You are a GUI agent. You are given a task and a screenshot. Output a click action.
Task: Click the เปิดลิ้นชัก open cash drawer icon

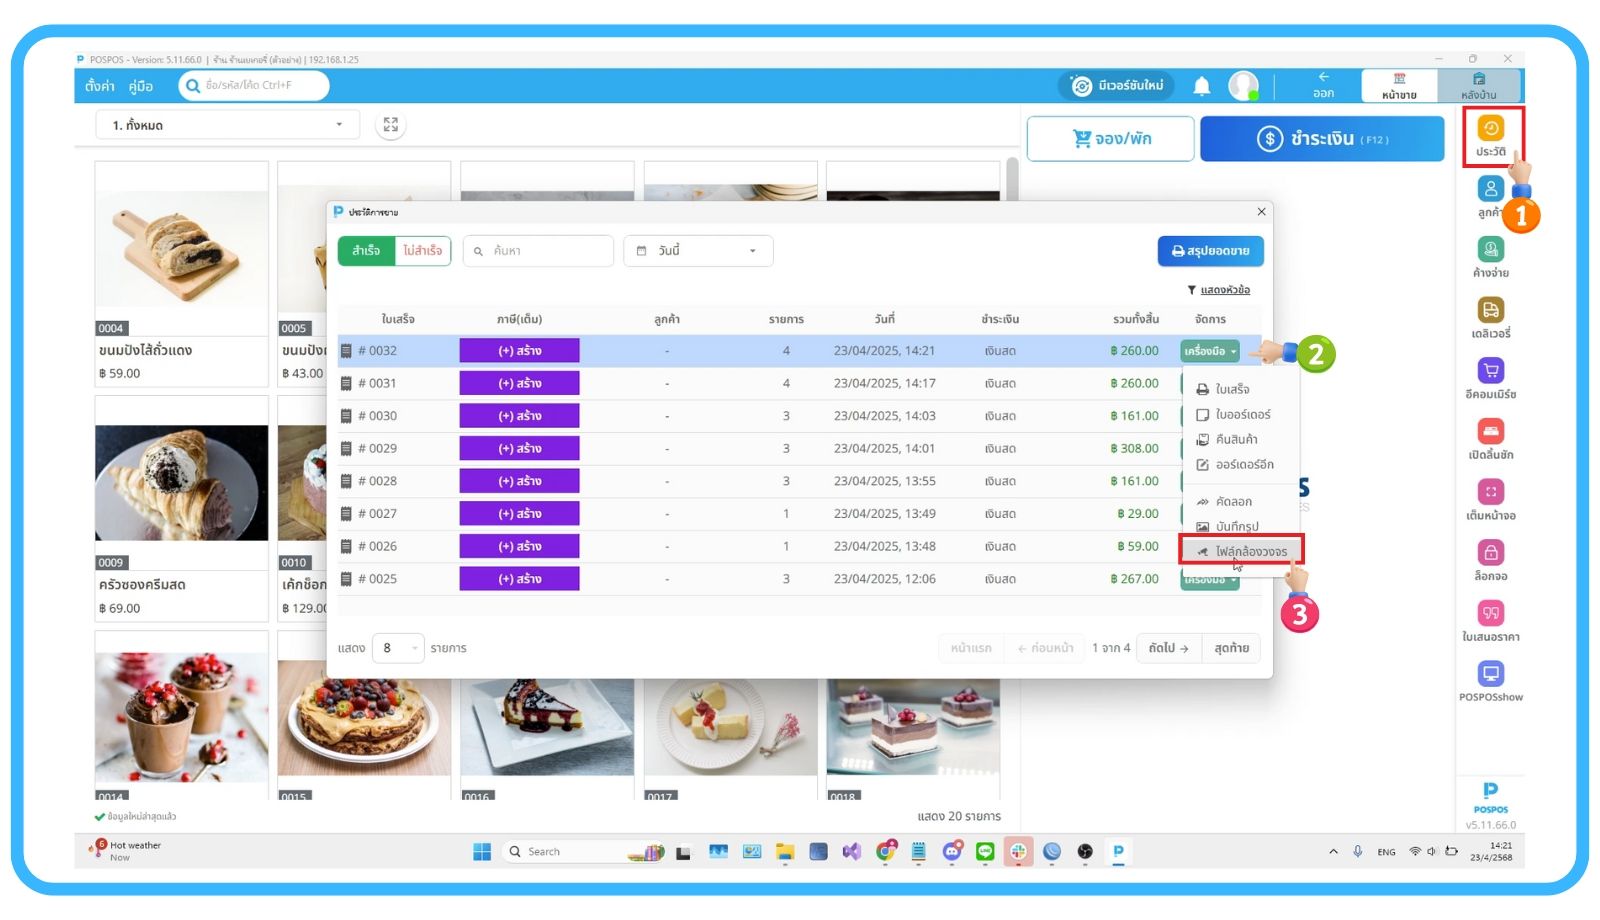(1490, 439)
